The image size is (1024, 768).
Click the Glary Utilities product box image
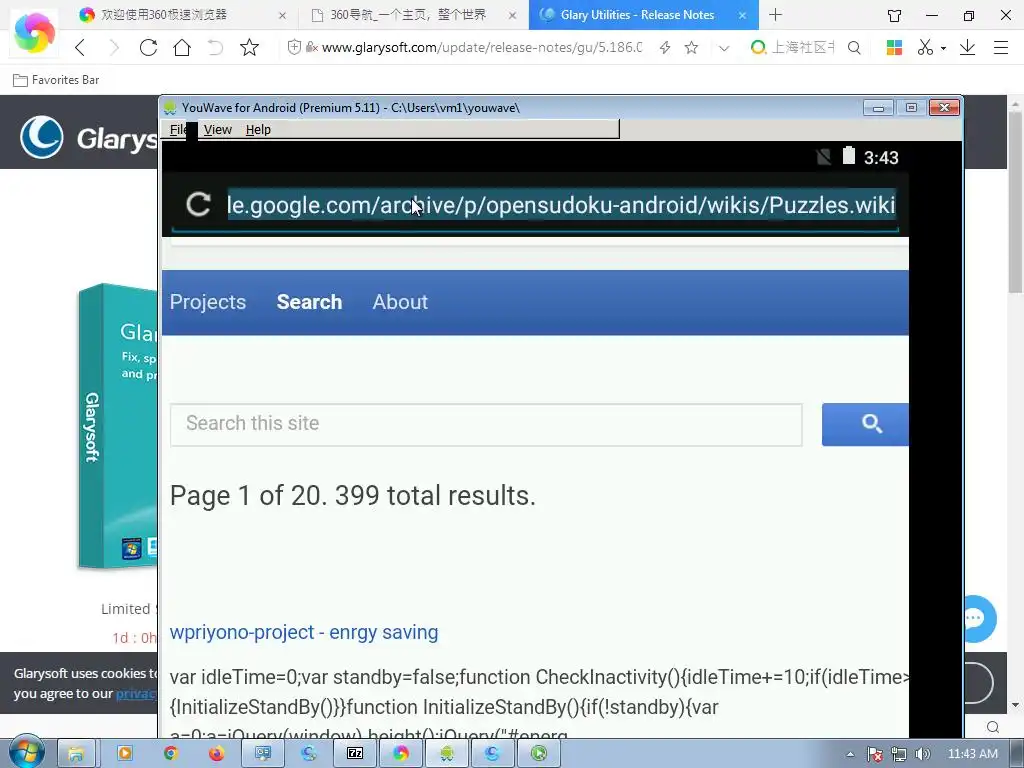click(118, 426)
